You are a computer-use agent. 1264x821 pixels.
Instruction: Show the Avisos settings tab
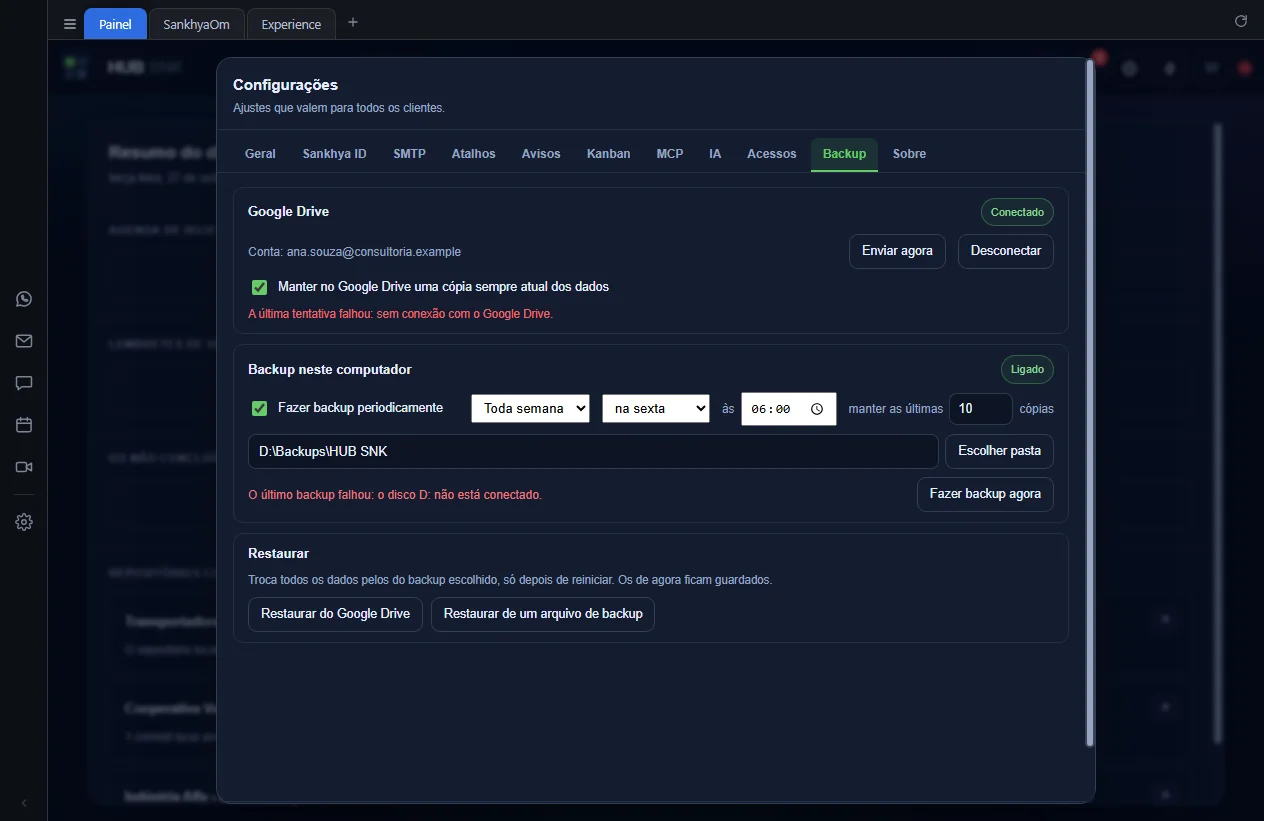pyautogui.click(x=541, y=154)
